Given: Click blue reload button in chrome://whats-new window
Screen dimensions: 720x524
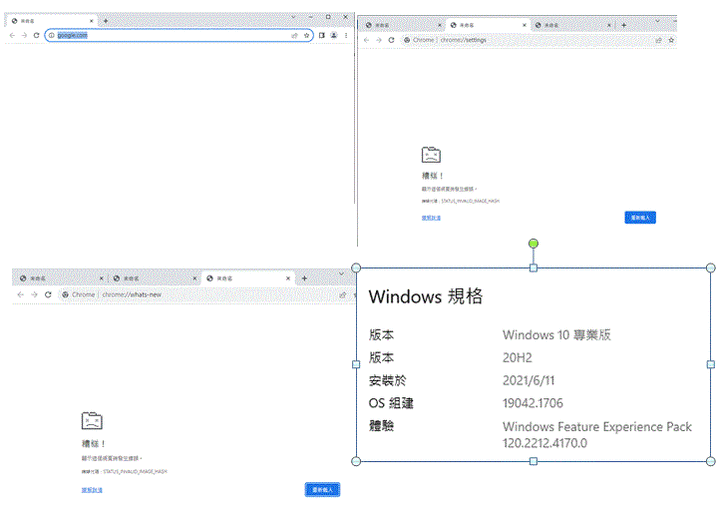Looking at the screenshot, I should click(322, 490).
